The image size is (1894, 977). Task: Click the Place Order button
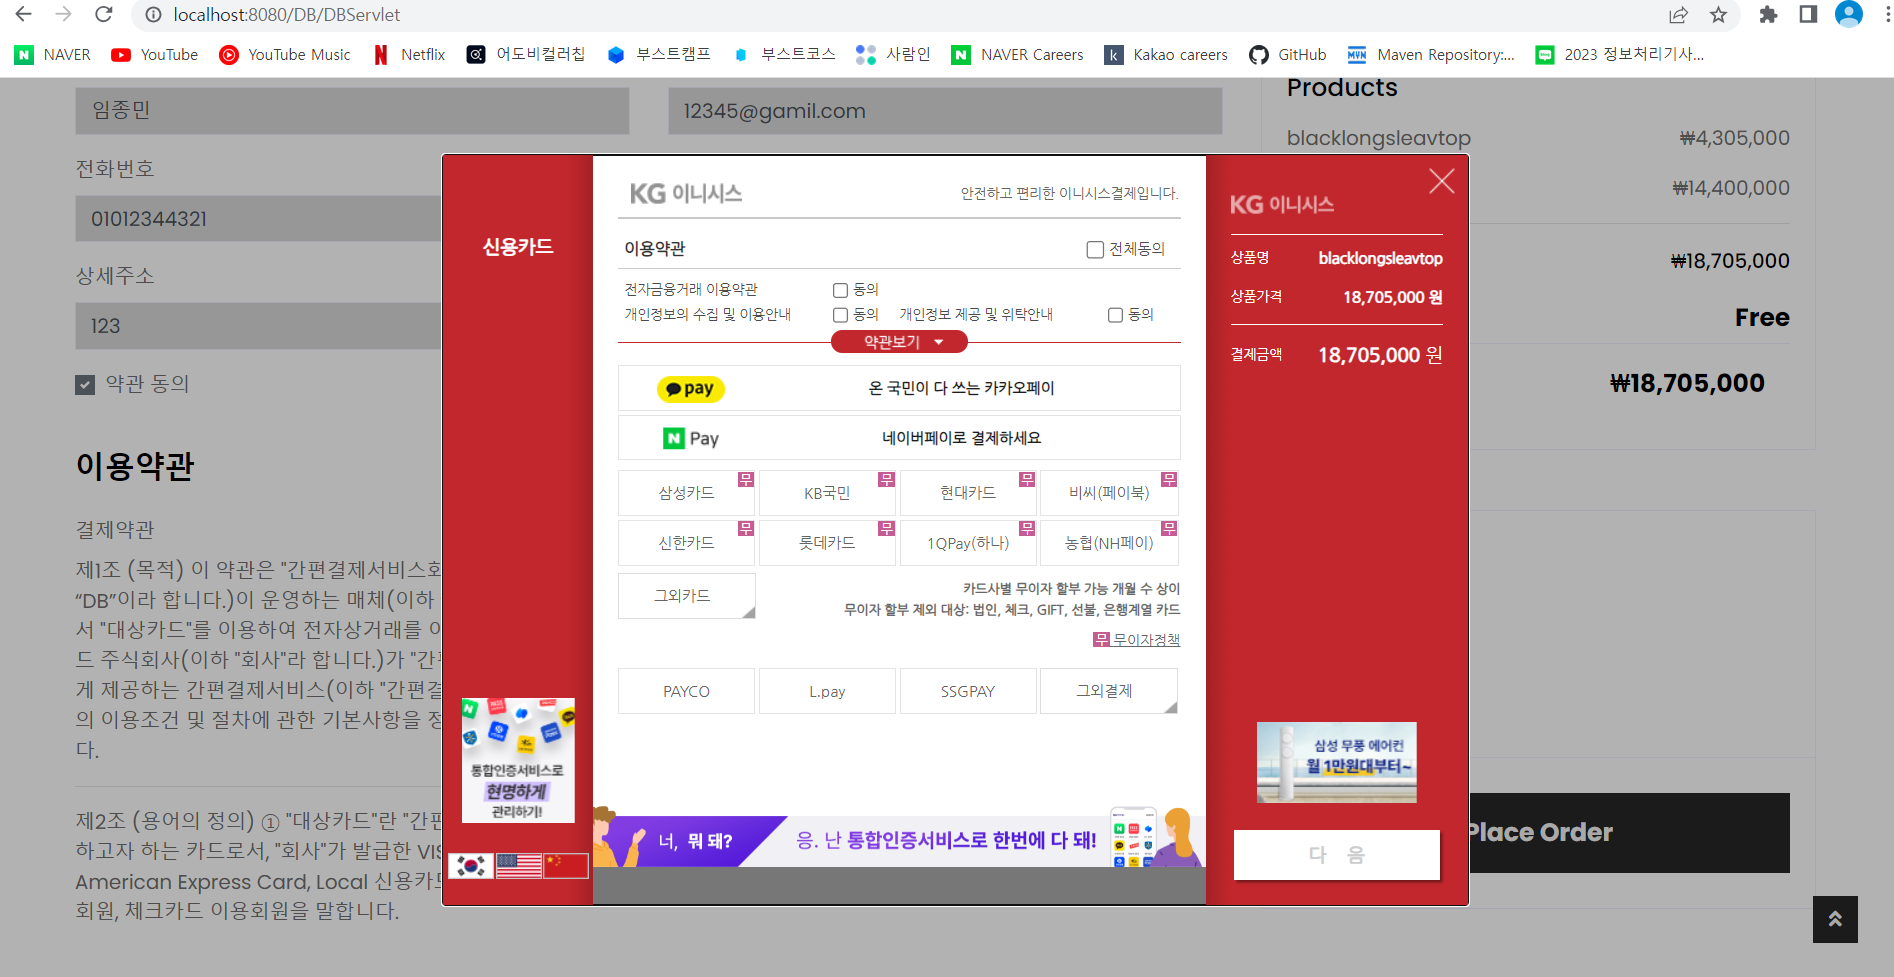pos(1628,833)
